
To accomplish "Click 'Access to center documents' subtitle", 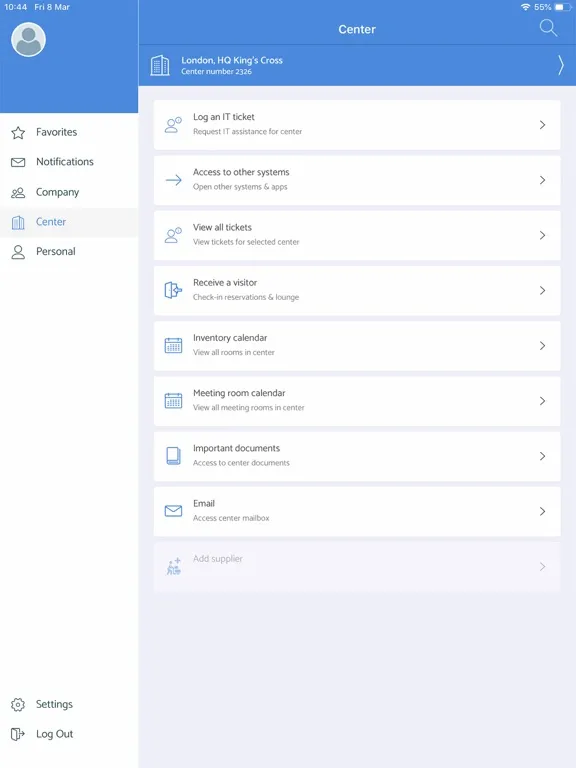I will [x=241, y=463].
